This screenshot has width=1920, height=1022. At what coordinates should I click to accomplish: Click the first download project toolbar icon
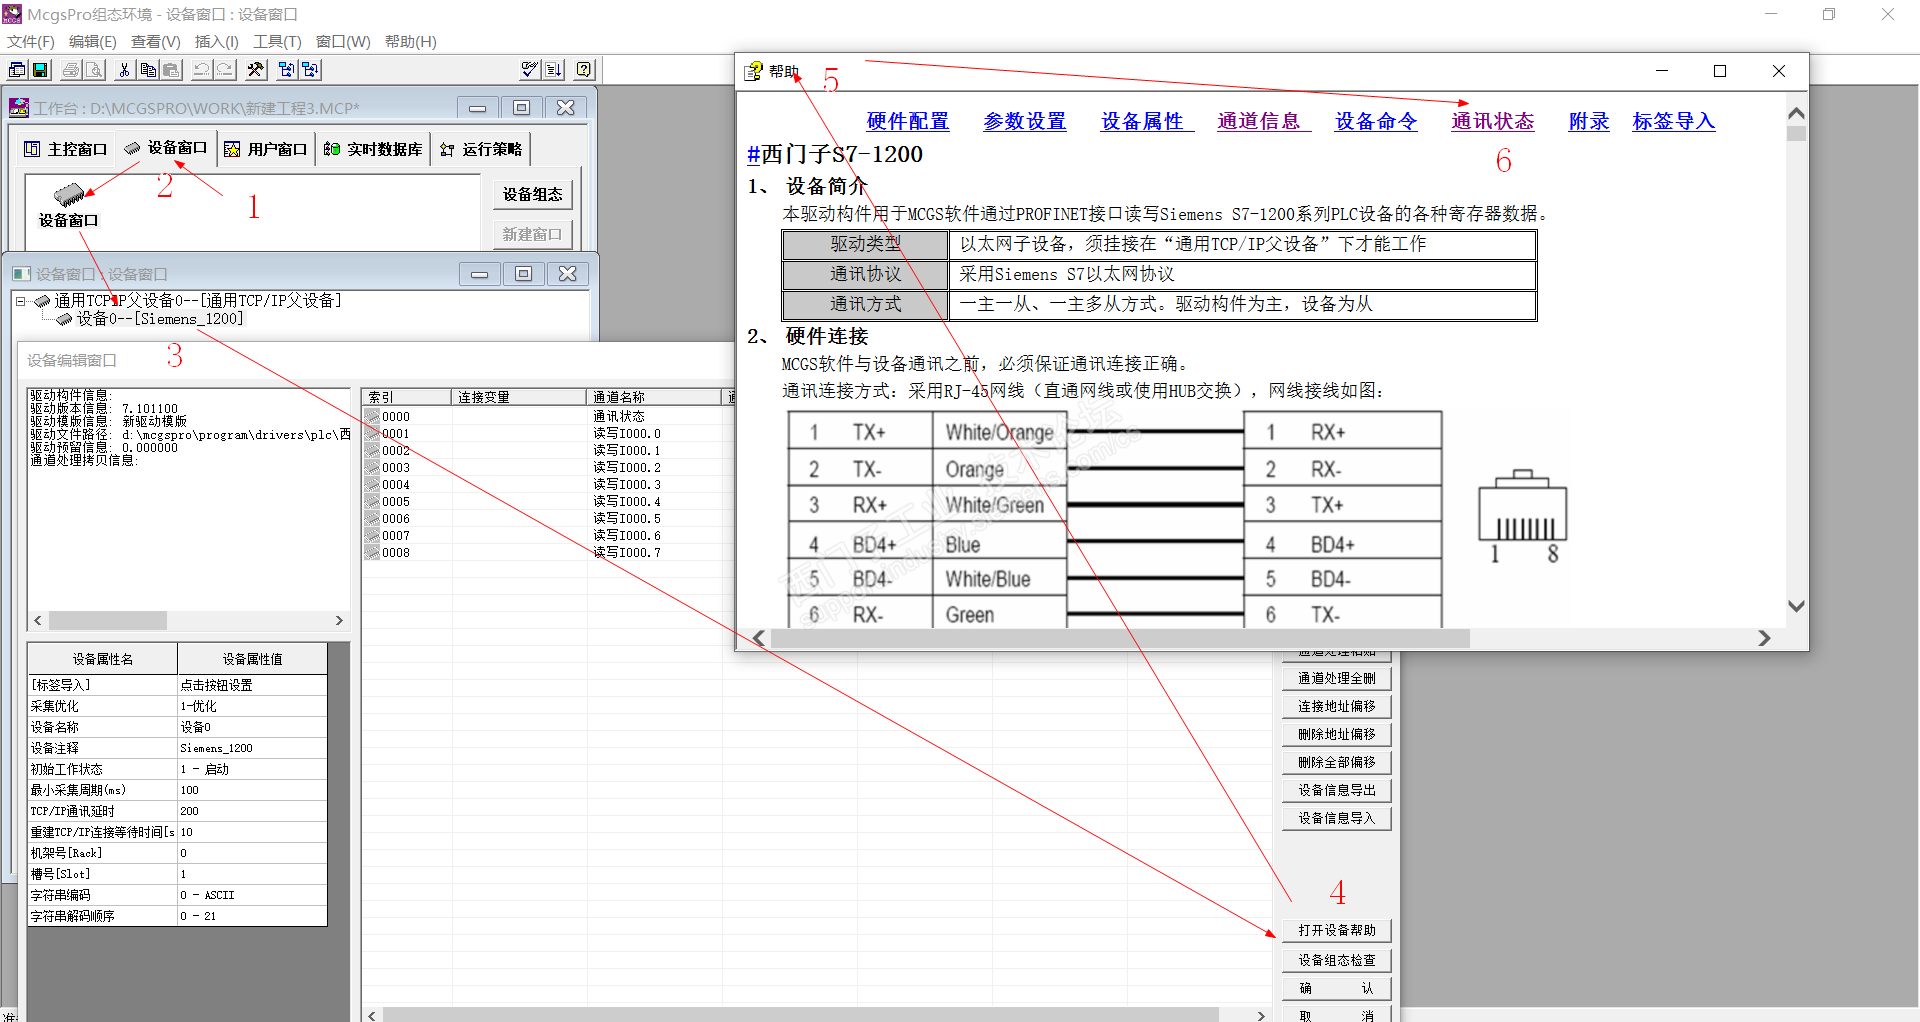[287, 69]
